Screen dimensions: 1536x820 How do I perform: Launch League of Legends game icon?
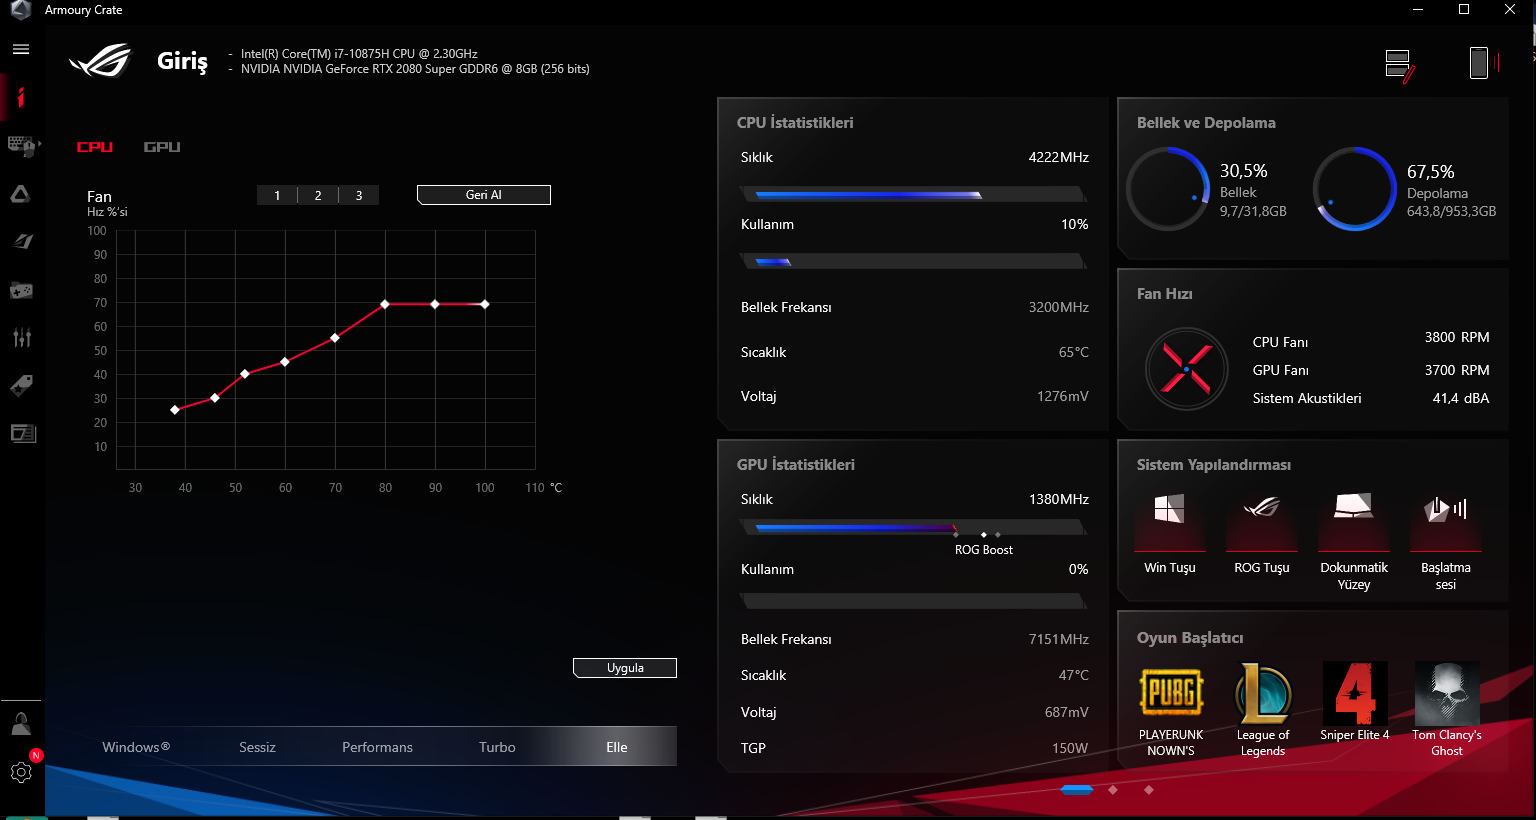(x=1263, y=692)
